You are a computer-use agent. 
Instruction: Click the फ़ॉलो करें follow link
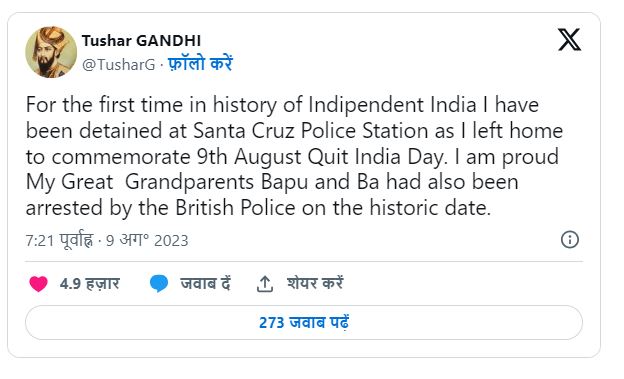(200, 64)
